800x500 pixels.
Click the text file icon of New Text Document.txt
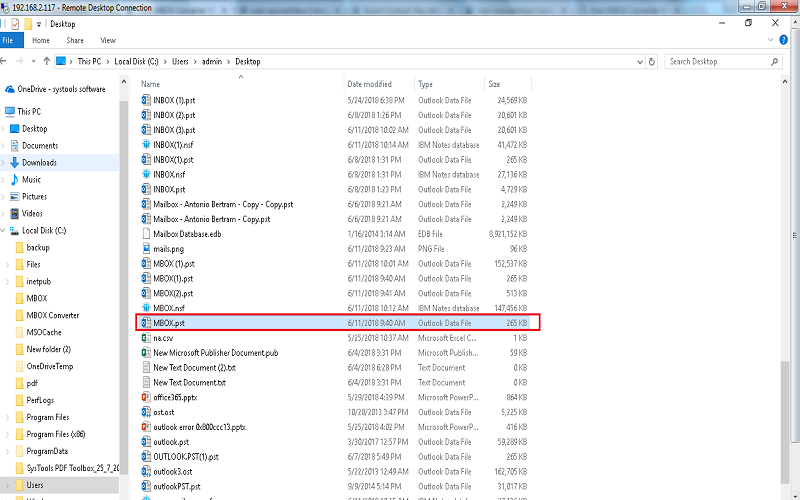pyautogui.click(x=146, y=382)
